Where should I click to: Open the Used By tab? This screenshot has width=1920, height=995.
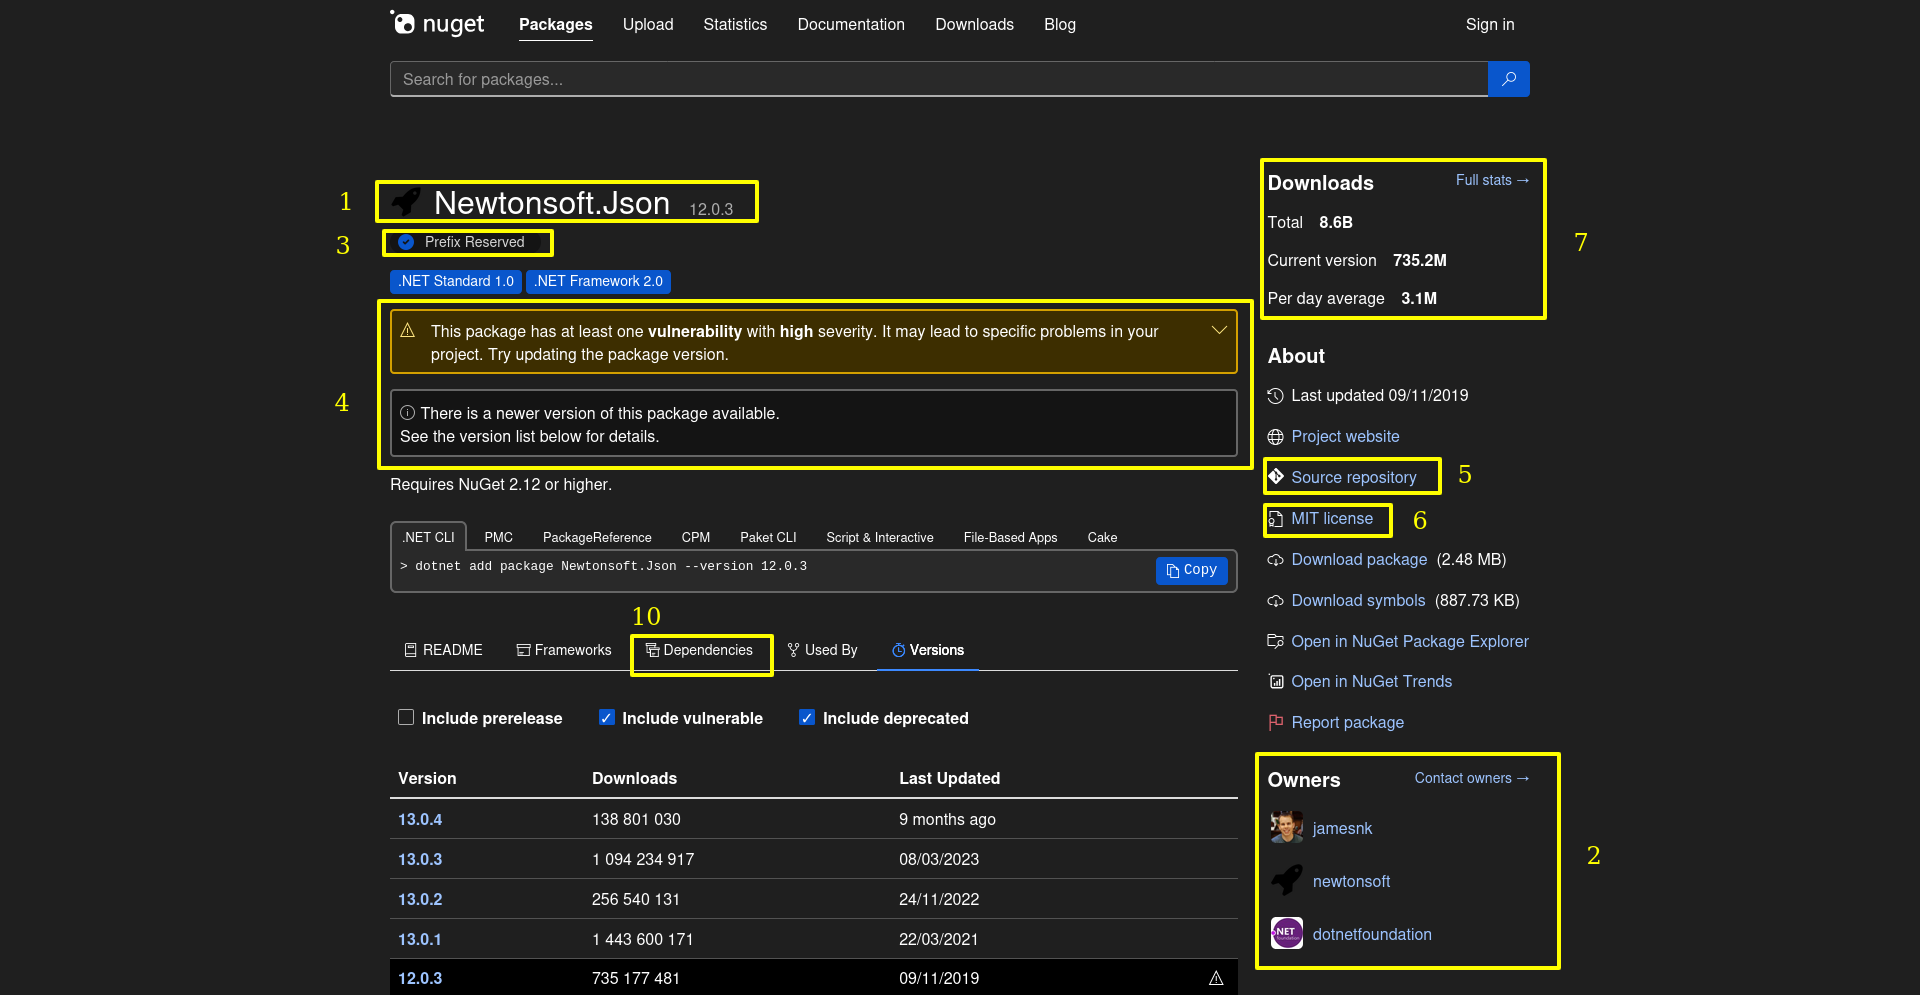coord(822,650)
